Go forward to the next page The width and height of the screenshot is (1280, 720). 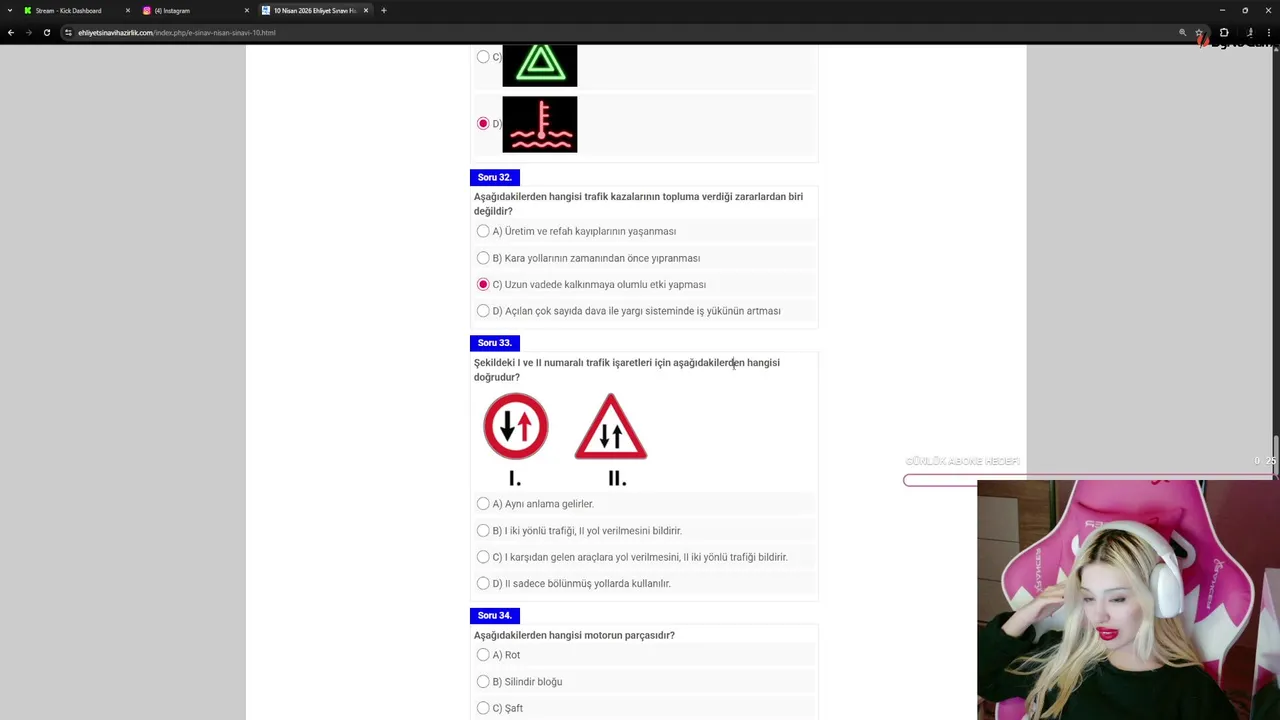click(x=28, y=32)
